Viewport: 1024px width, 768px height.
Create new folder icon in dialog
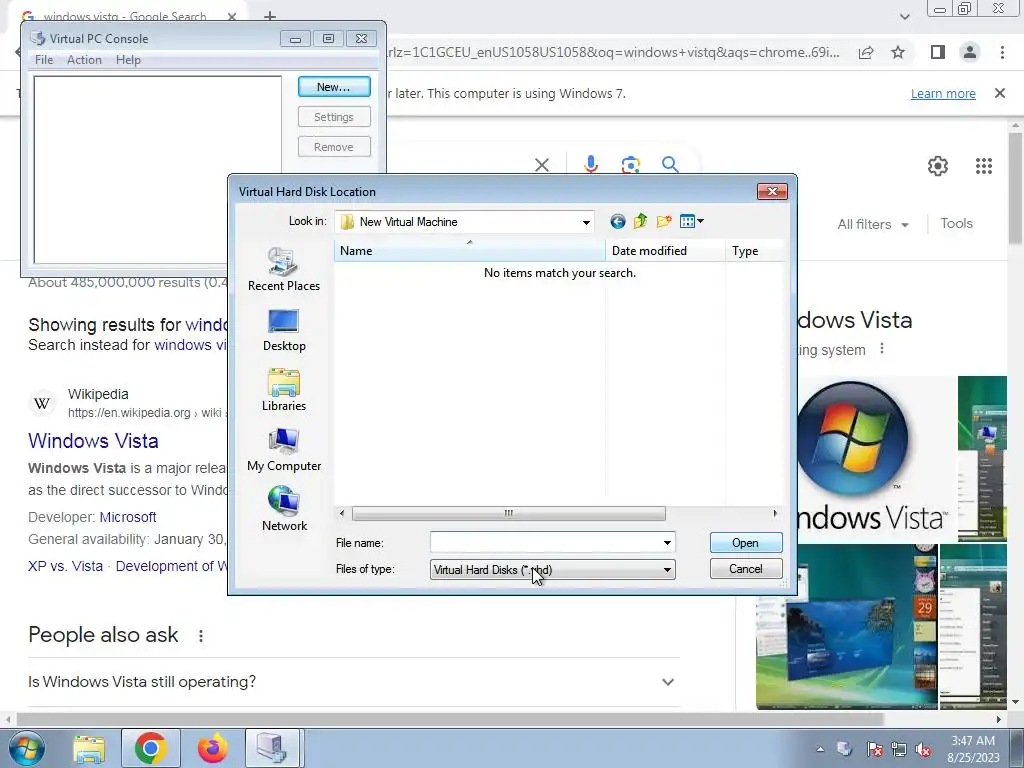click(x=664, y=222)
